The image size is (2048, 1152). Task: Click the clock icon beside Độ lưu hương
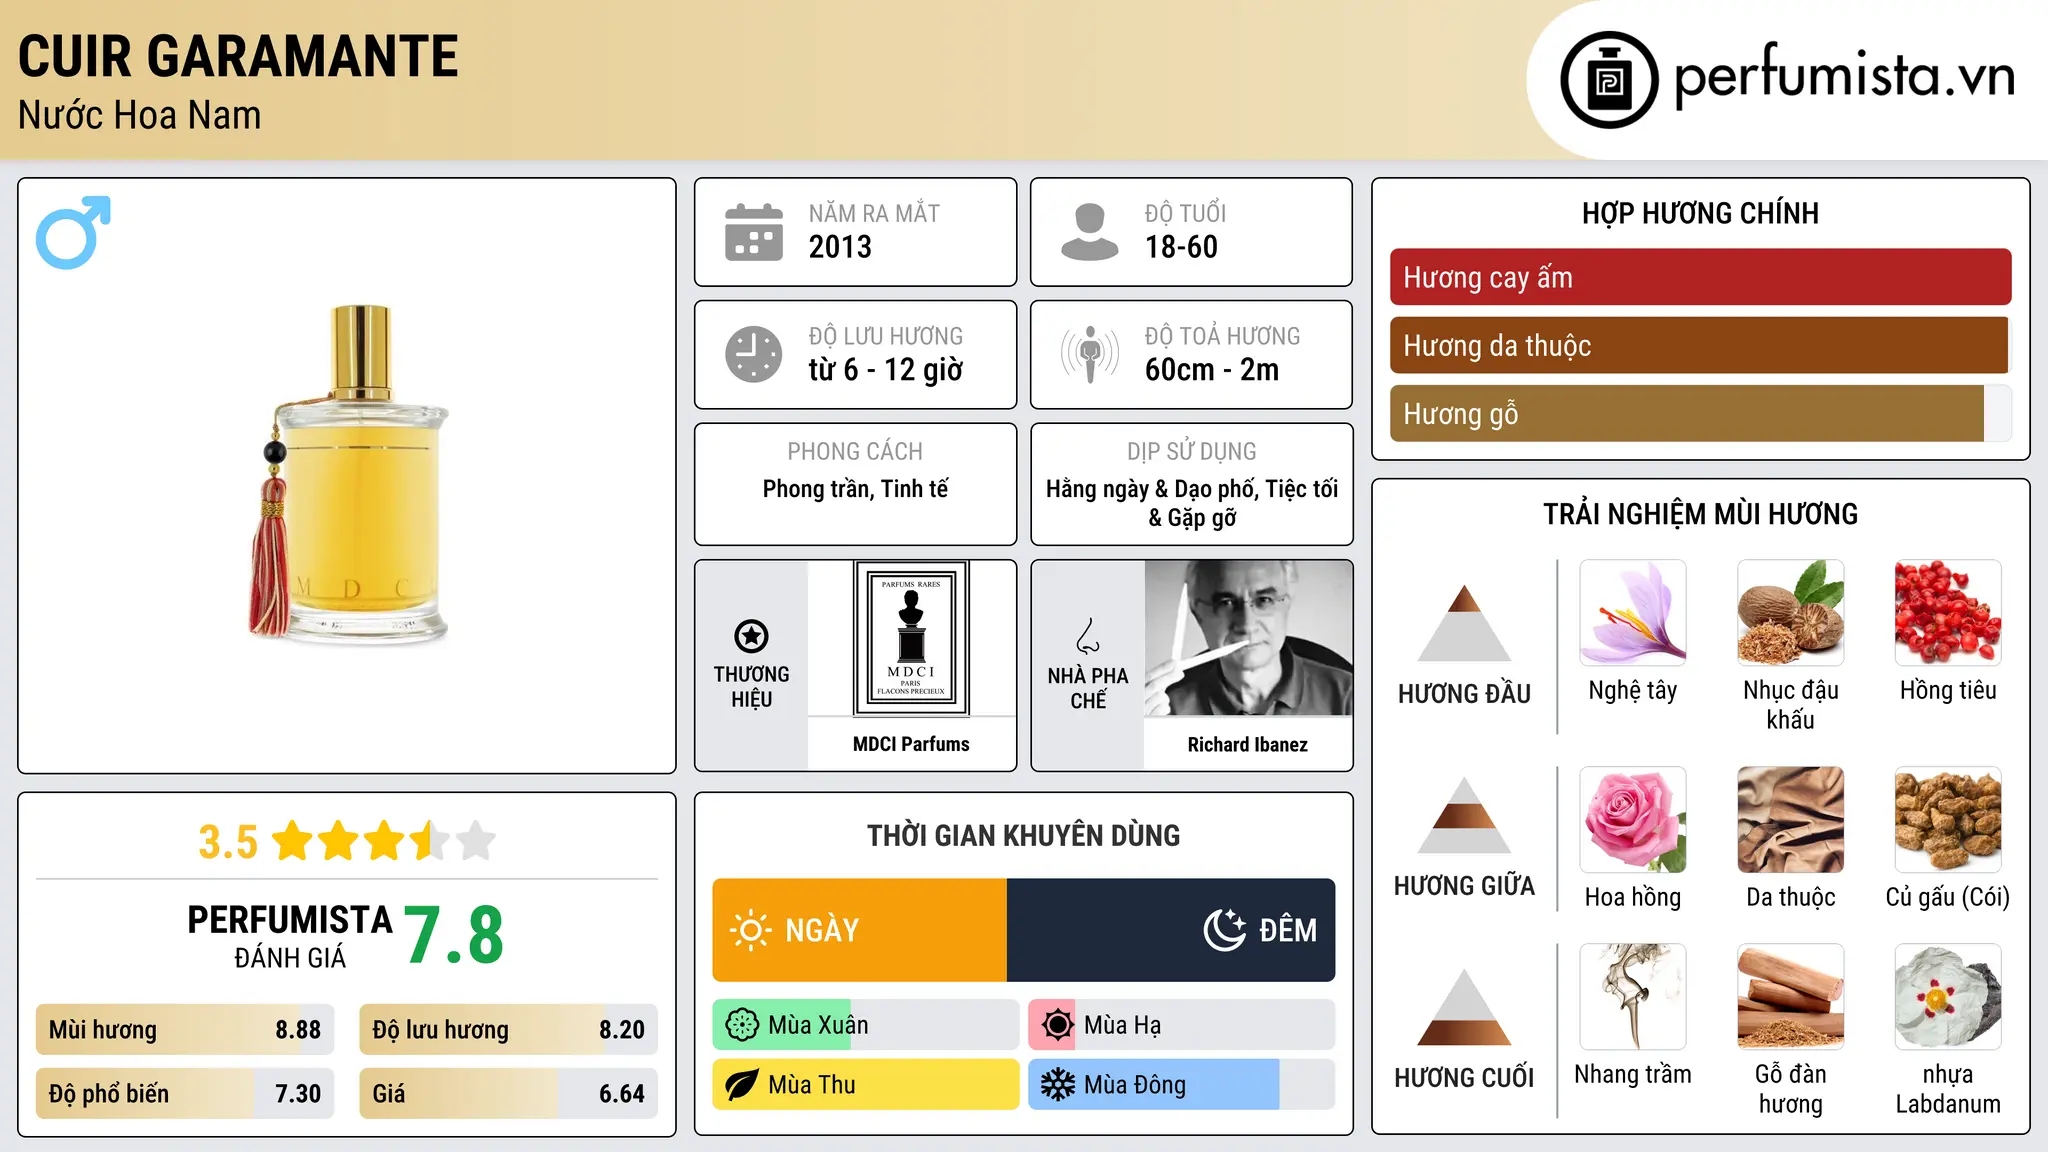tap(754, 354)
